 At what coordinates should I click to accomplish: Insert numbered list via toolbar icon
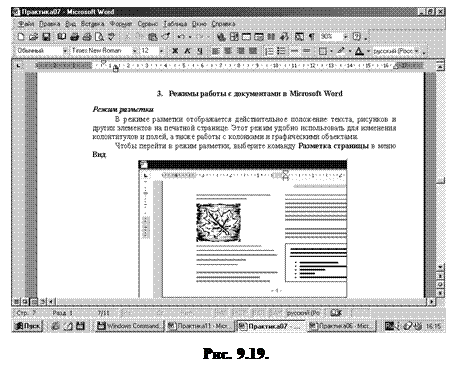(269, 51)
